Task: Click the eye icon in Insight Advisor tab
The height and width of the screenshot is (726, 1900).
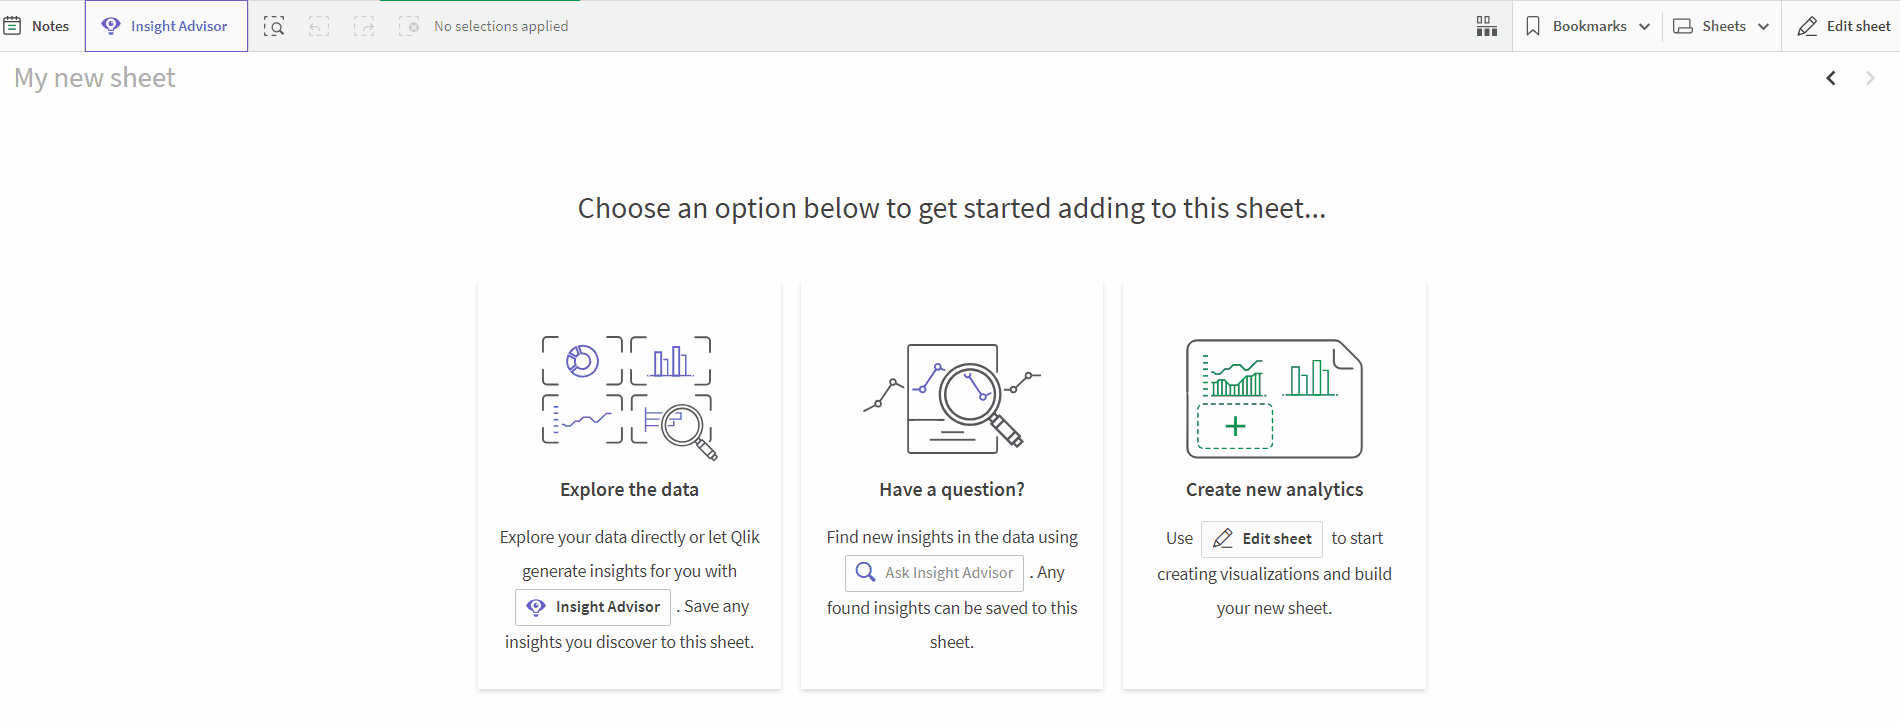Action: (x=111, y=25)
